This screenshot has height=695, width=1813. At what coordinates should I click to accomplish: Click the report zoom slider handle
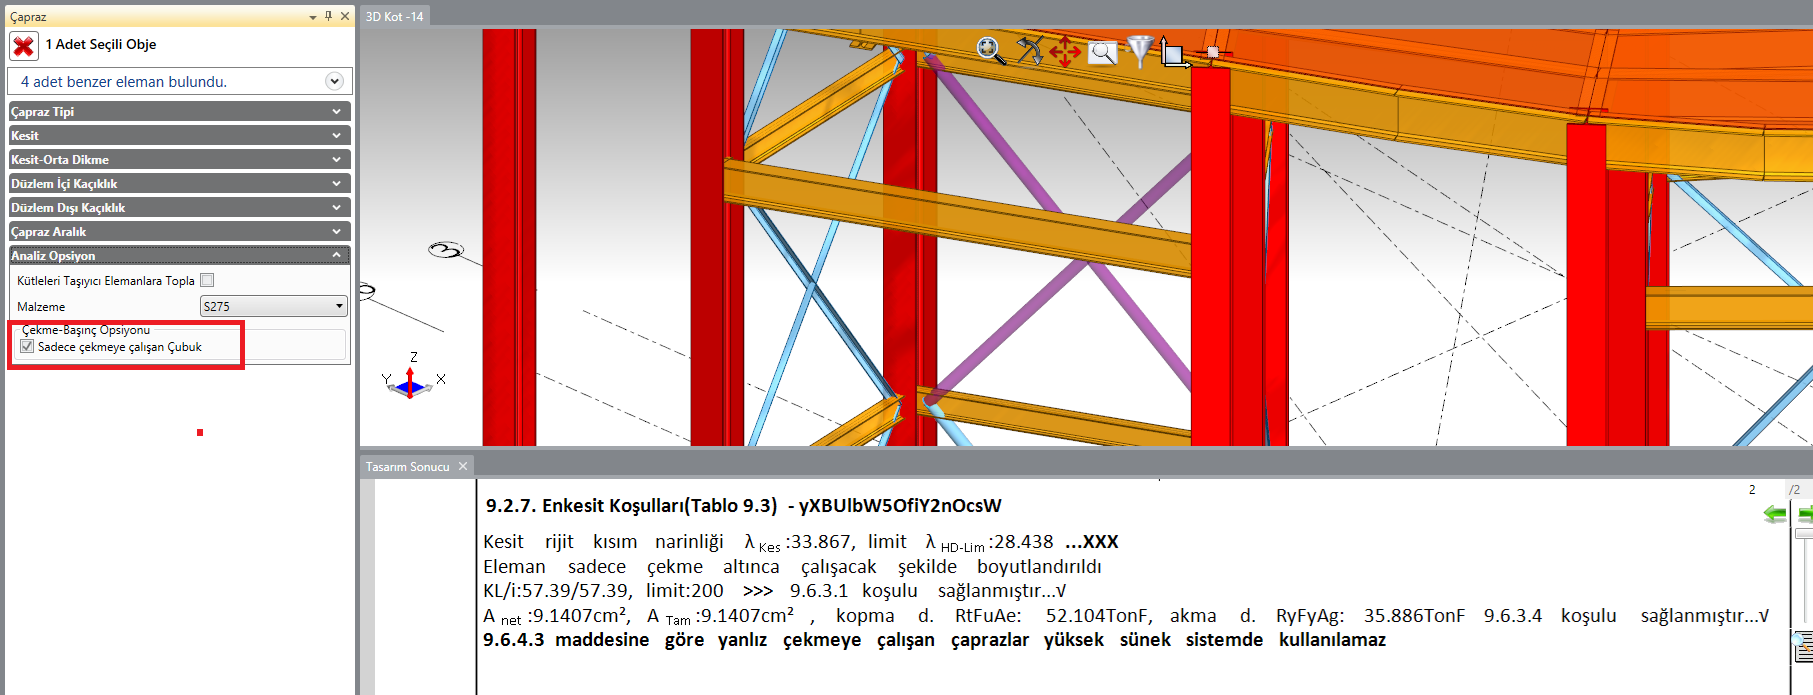click(1803, 535)
